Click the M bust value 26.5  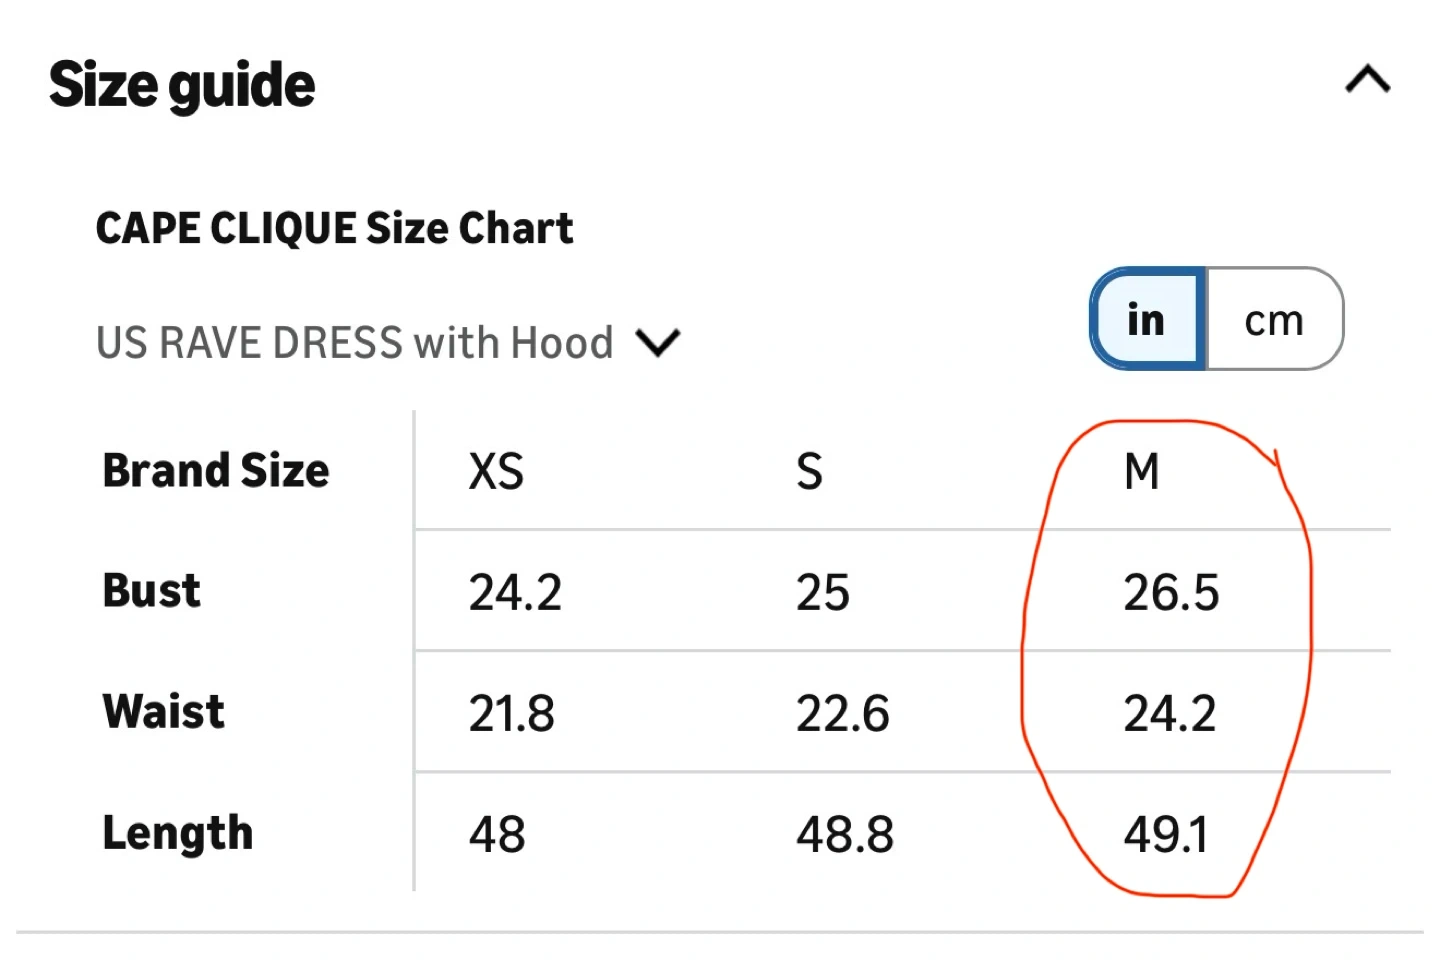[x=1171, y=592]
